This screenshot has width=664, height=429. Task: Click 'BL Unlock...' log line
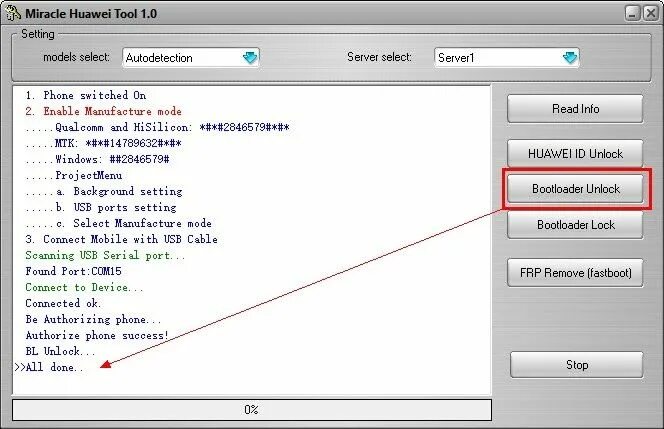click(60, 351)
